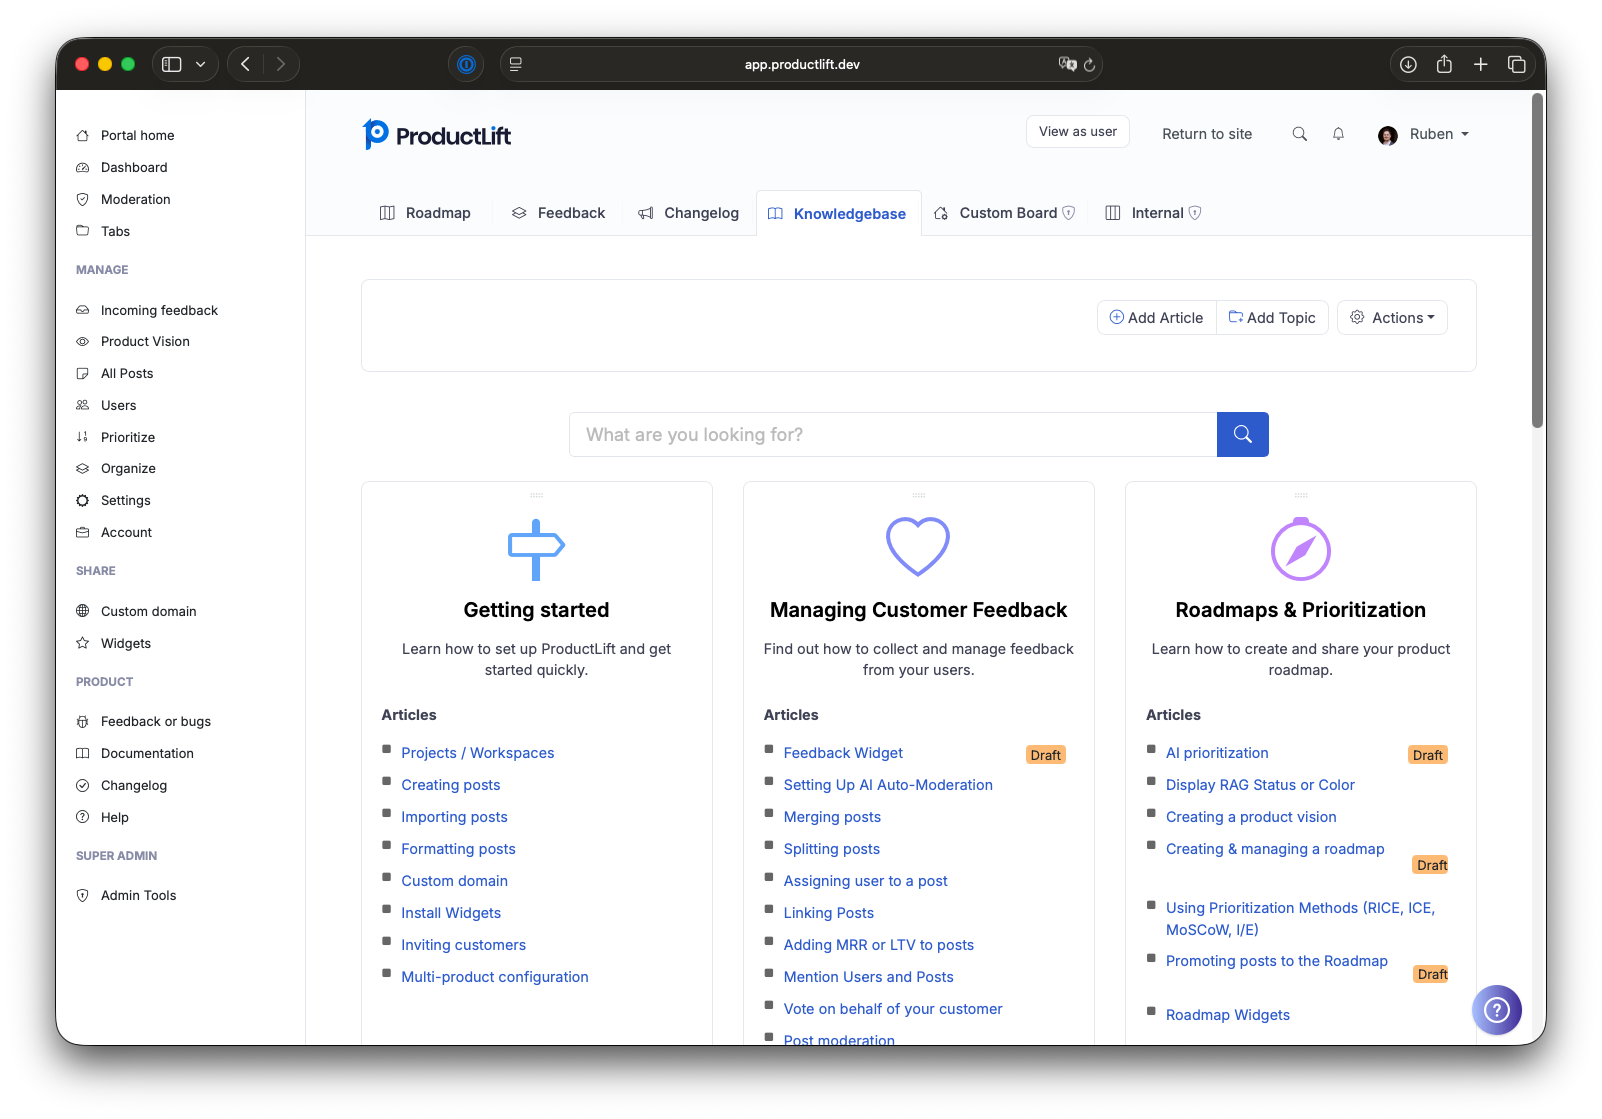
Task: Open Safari sidebar options chevron
Action: (201, 64)
